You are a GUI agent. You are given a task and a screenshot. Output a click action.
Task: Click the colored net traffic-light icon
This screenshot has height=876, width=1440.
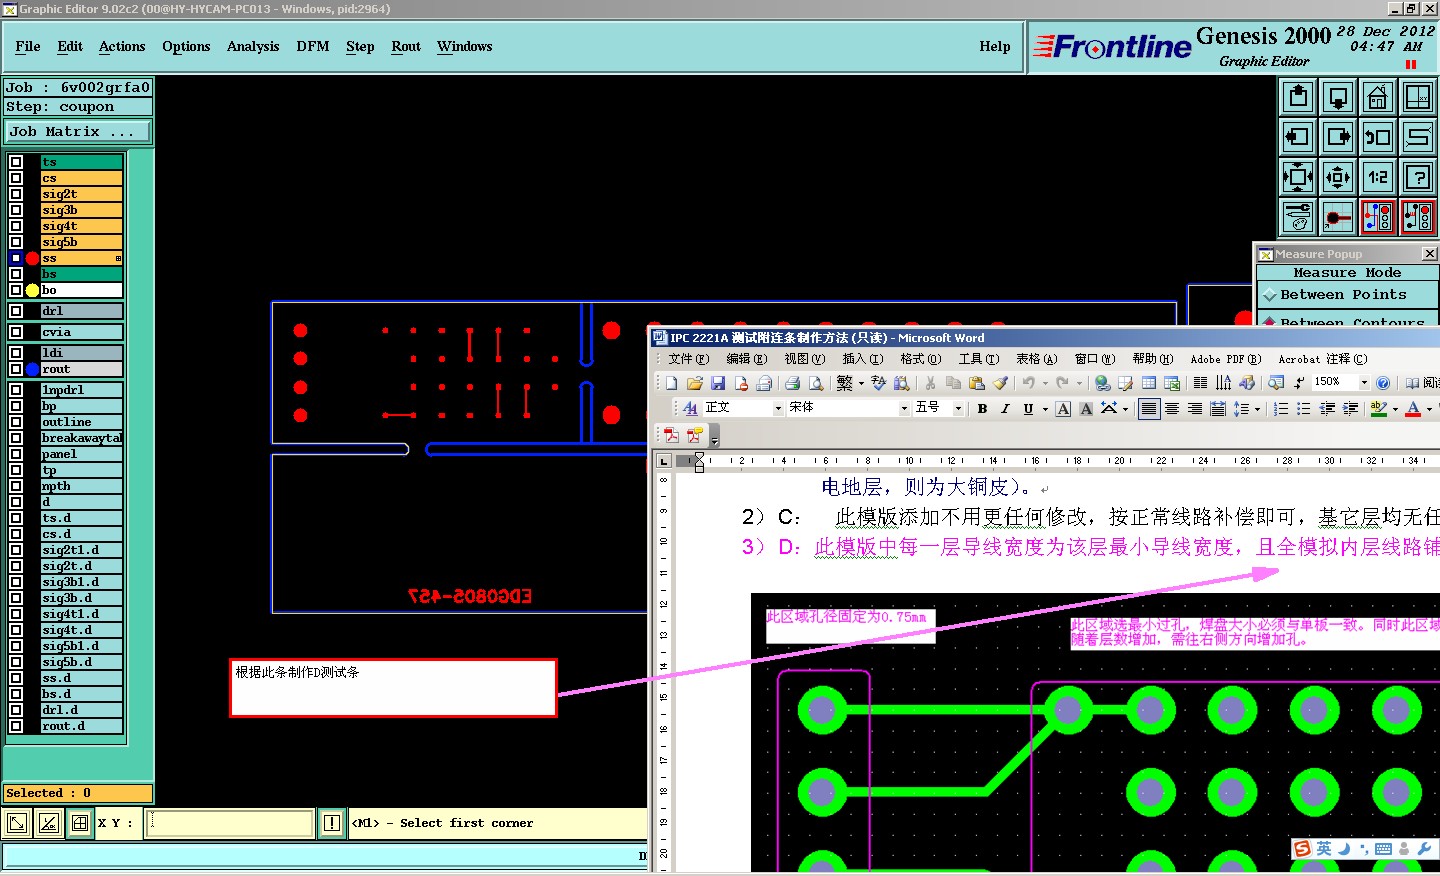click(1378, 217)
